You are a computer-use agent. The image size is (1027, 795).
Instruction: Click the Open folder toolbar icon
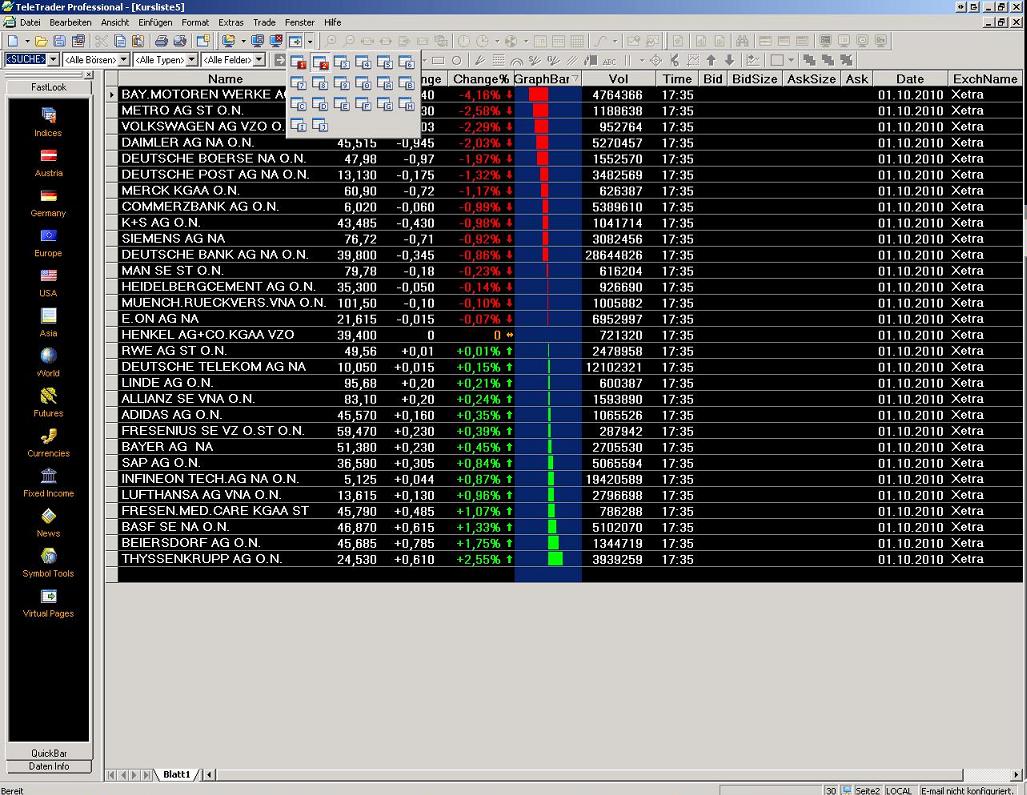tap(41, 41)
